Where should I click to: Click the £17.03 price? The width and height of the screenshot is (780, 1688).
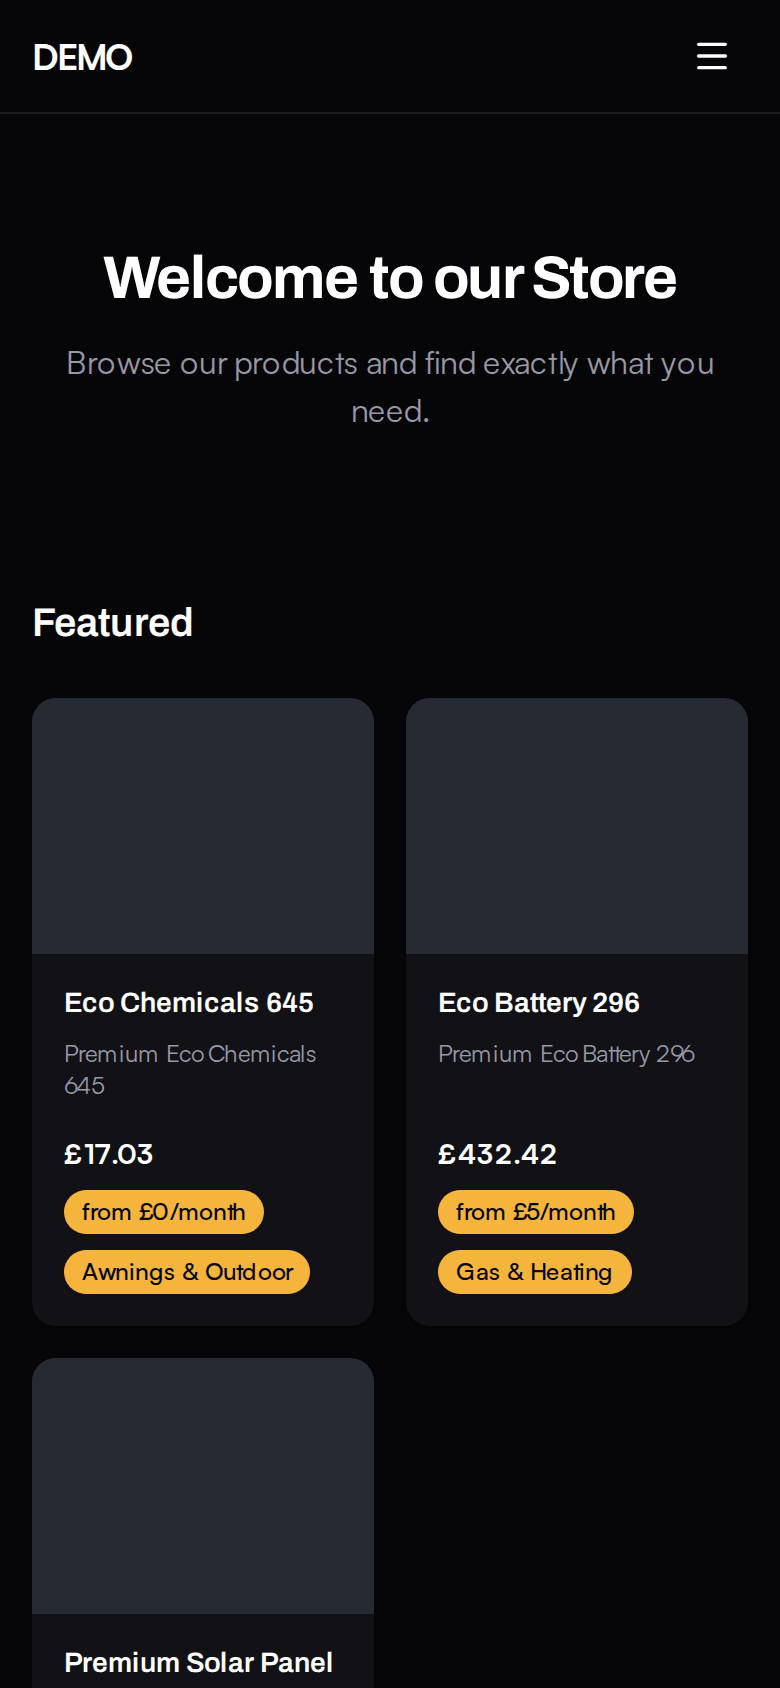(108, 1154)
